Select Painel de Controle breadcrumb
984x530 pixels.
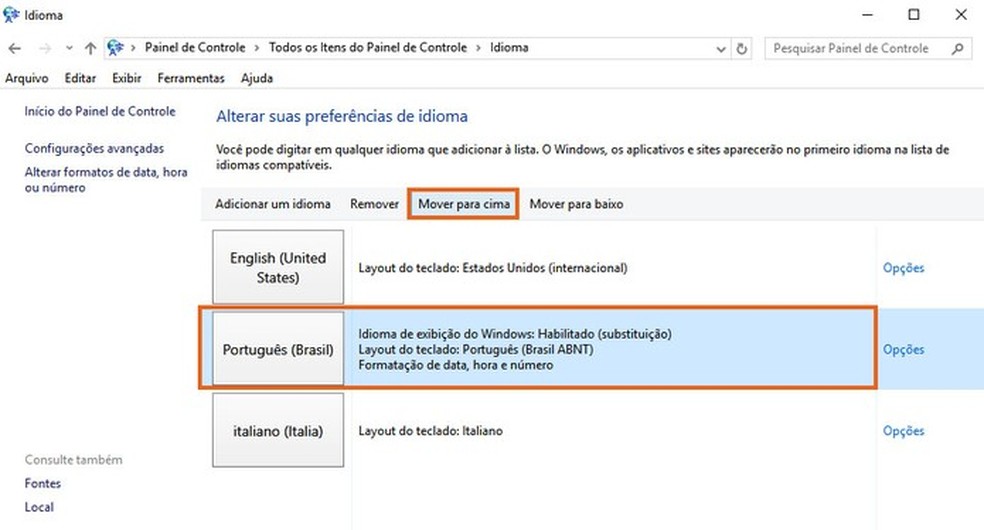pyautogui.click(x=195, y=48)
